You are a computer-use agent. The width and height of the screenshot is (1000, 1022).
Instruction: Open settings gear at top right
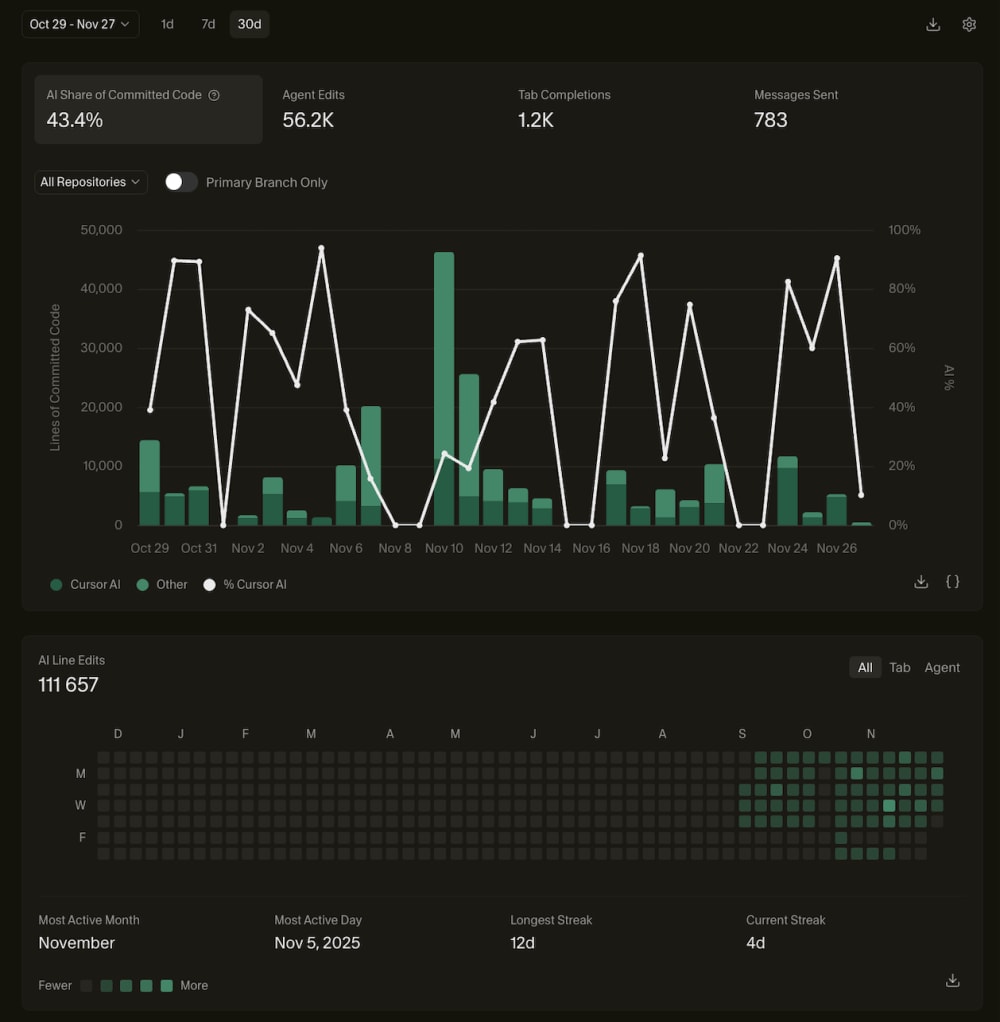(x=969, y=24)
